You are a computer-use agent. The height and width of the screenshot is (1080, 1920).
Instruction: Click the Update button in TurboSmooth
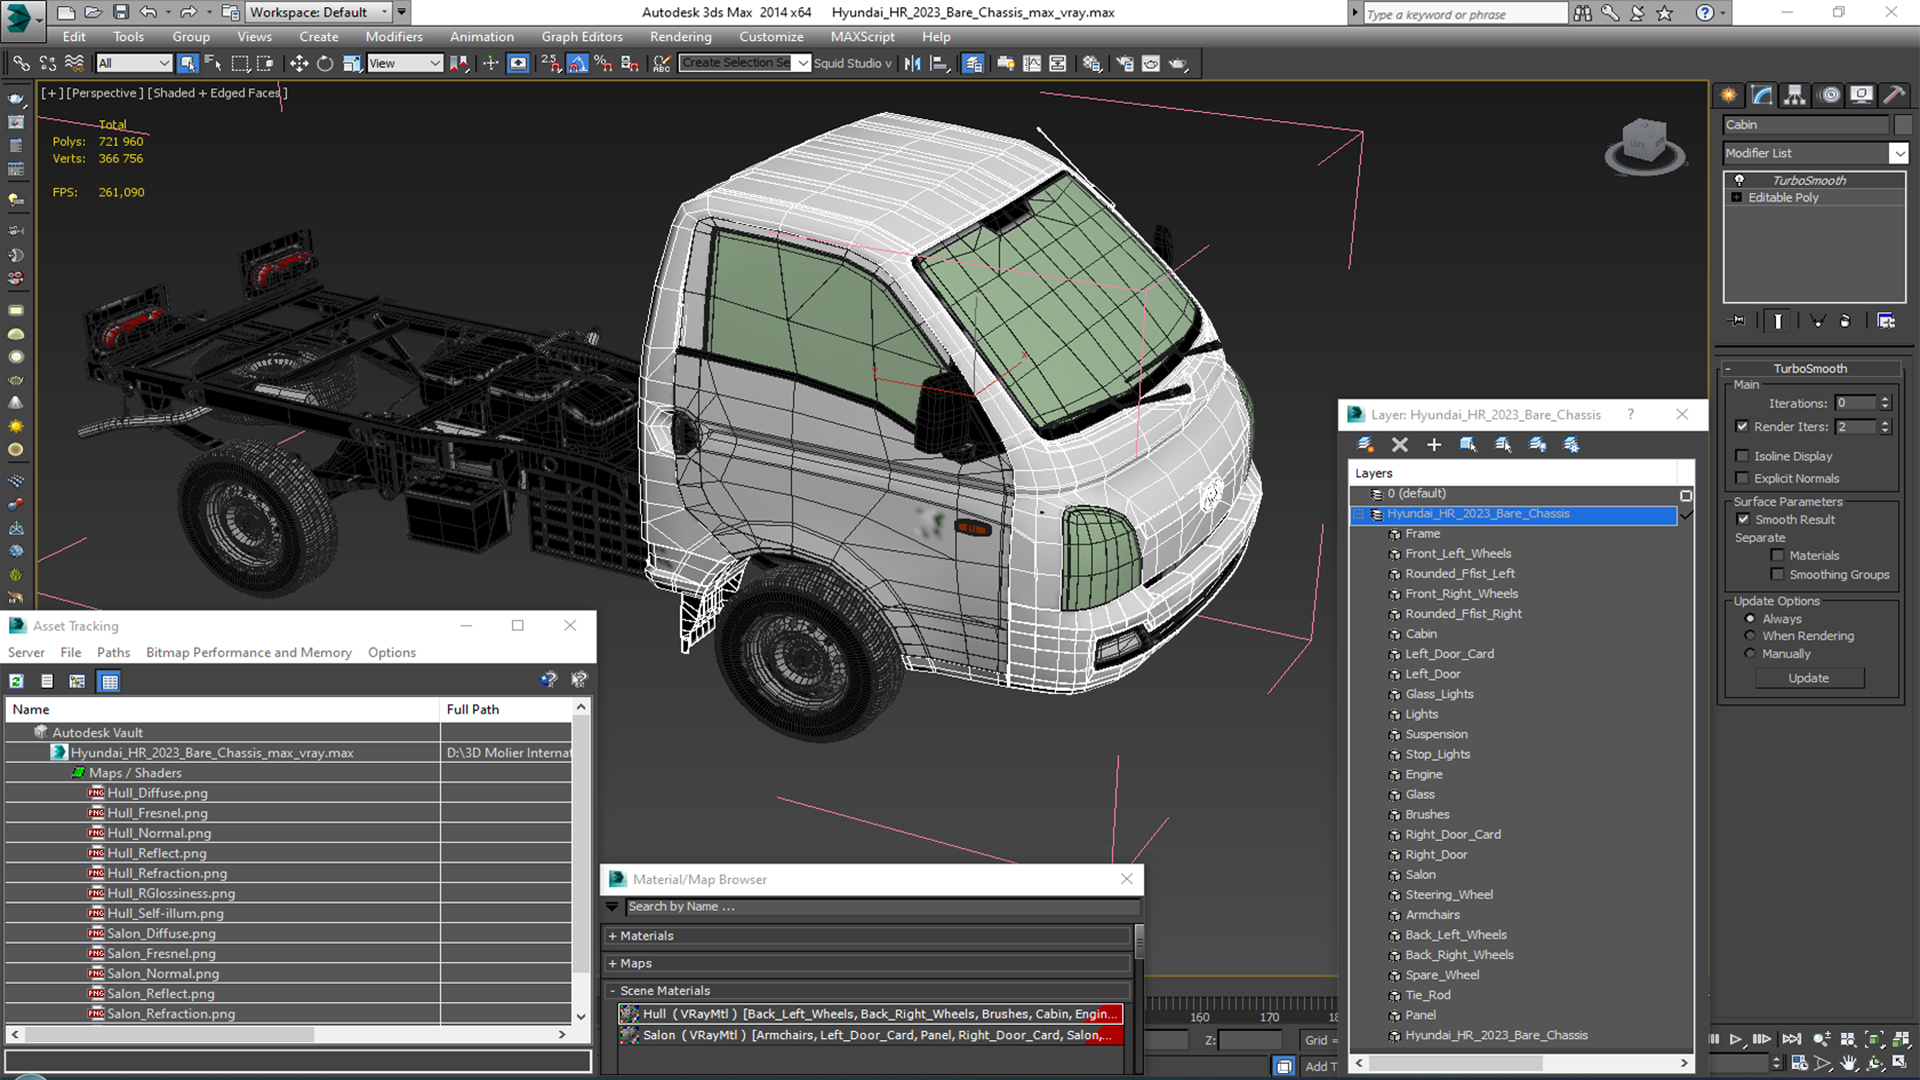pyautogui.click(x=1808, y=678)
